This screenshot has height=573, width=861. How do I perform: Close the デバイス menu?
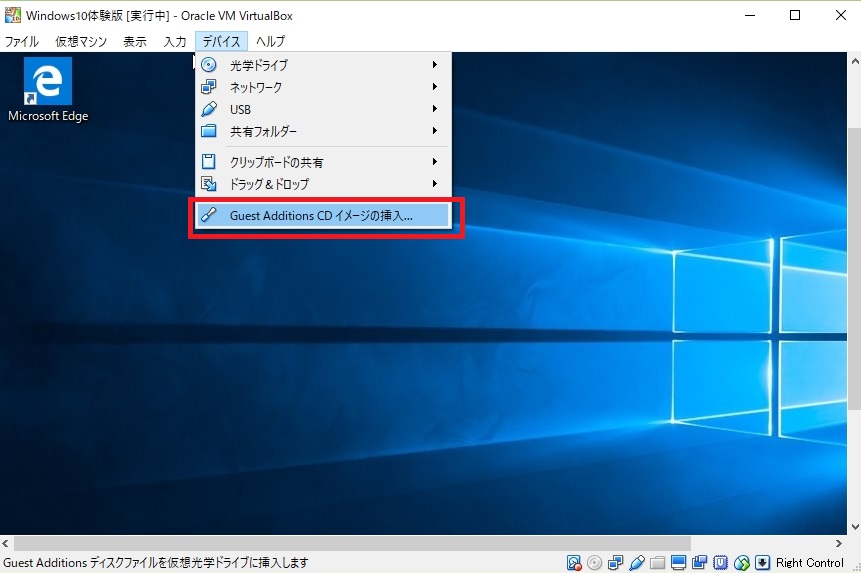click(221, 41)
